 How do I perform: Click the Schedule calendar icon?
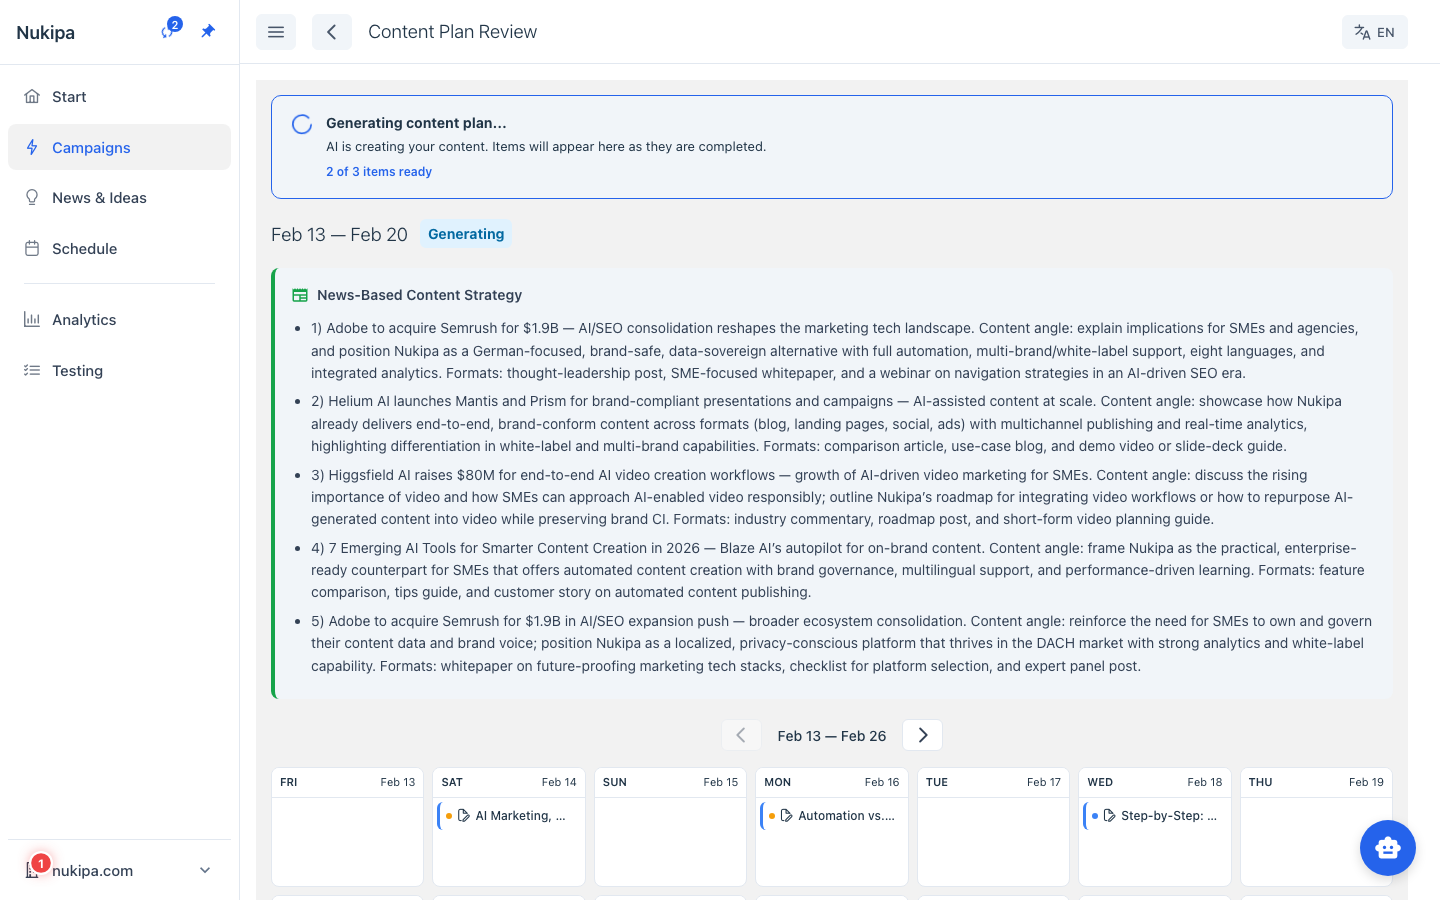[32, 249]
